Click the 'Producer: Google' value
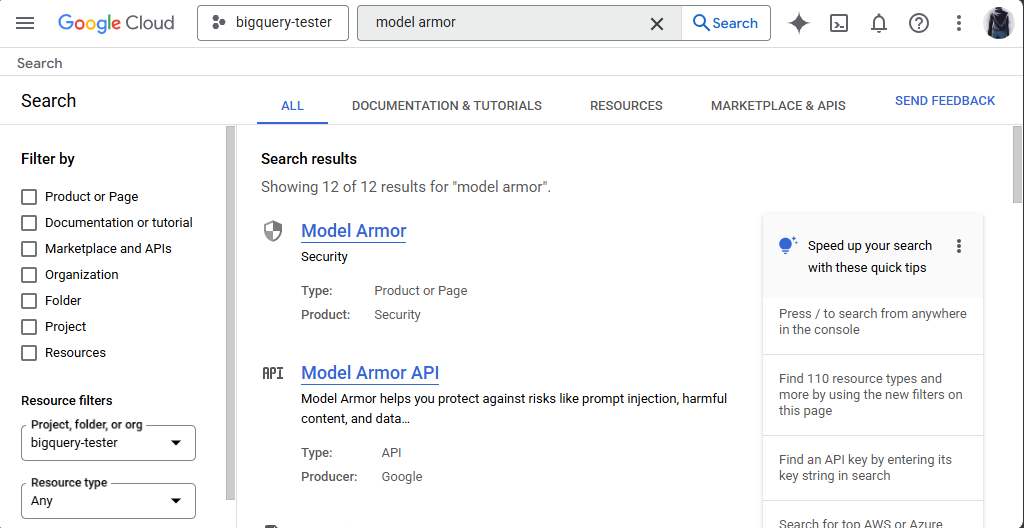 (402, 477)
